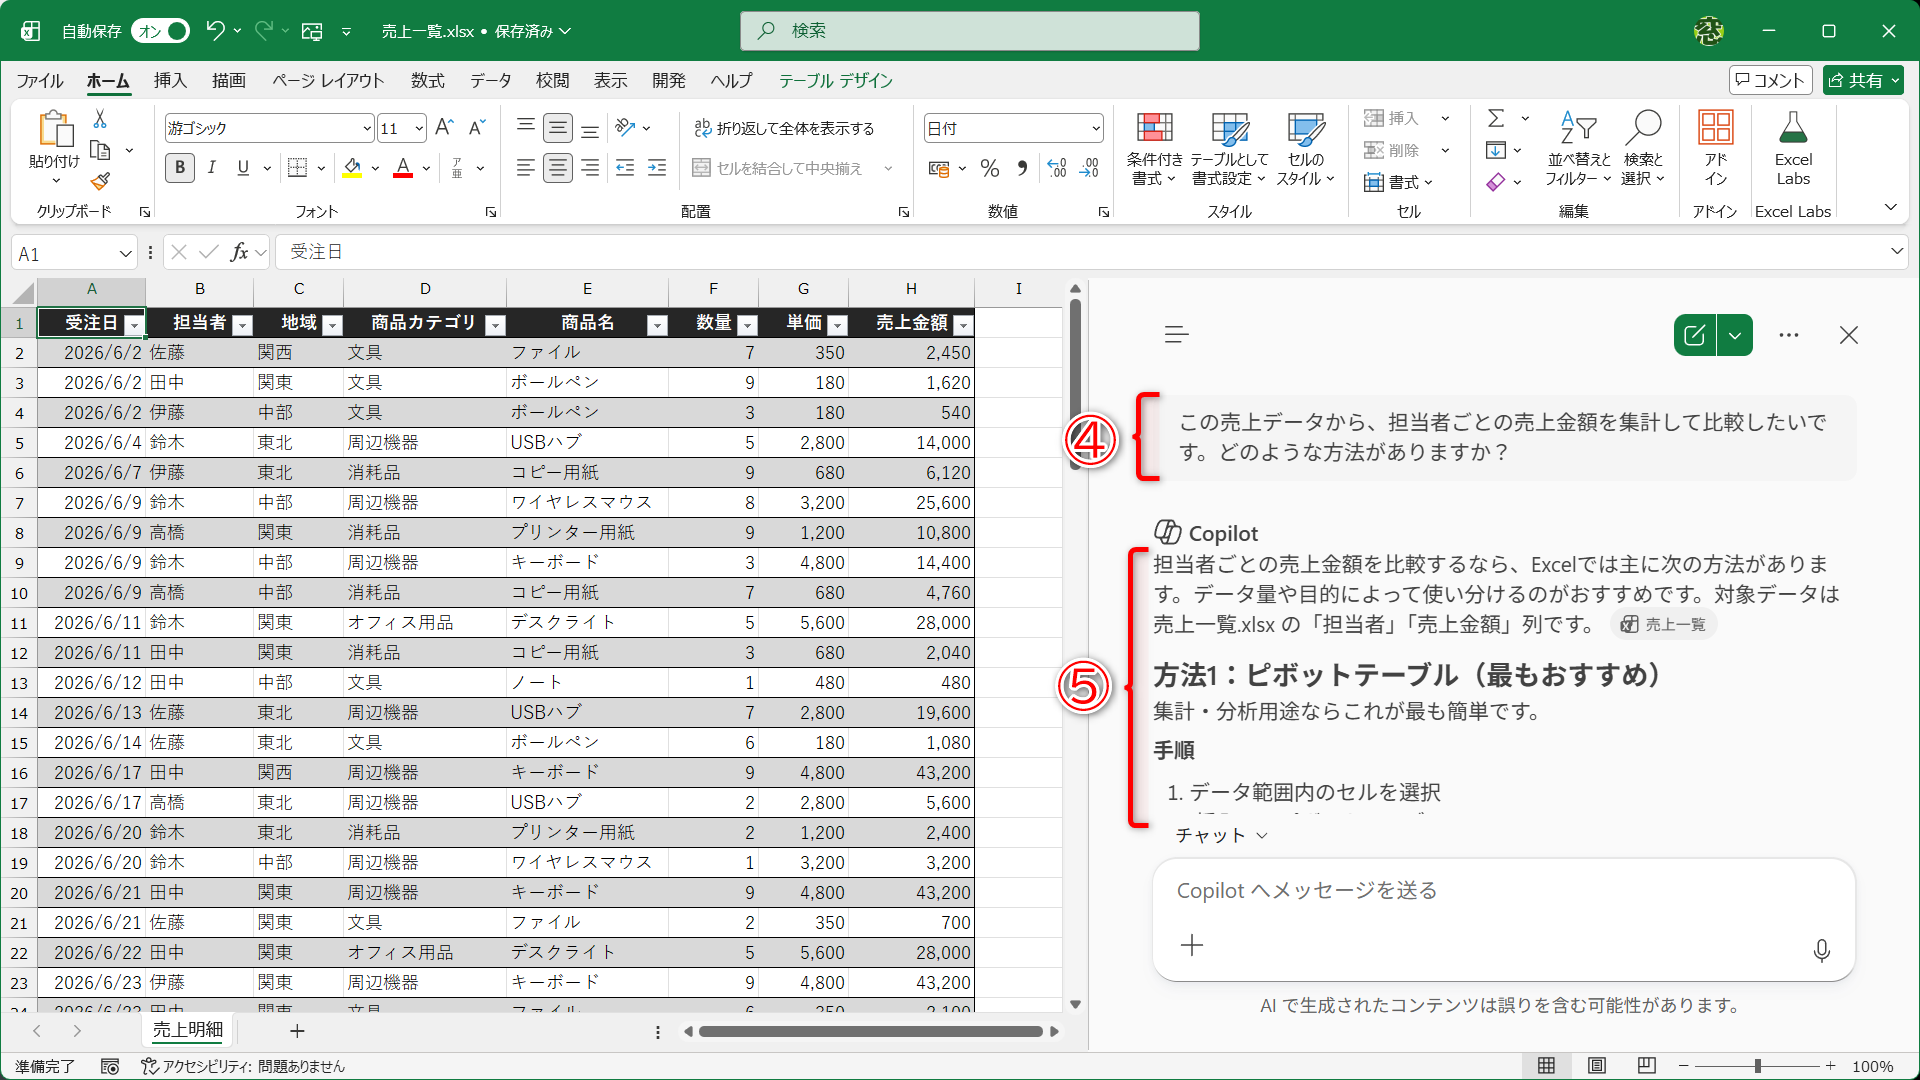
Task: Toggle middle vertical alignment
Action: click(558, 128)
